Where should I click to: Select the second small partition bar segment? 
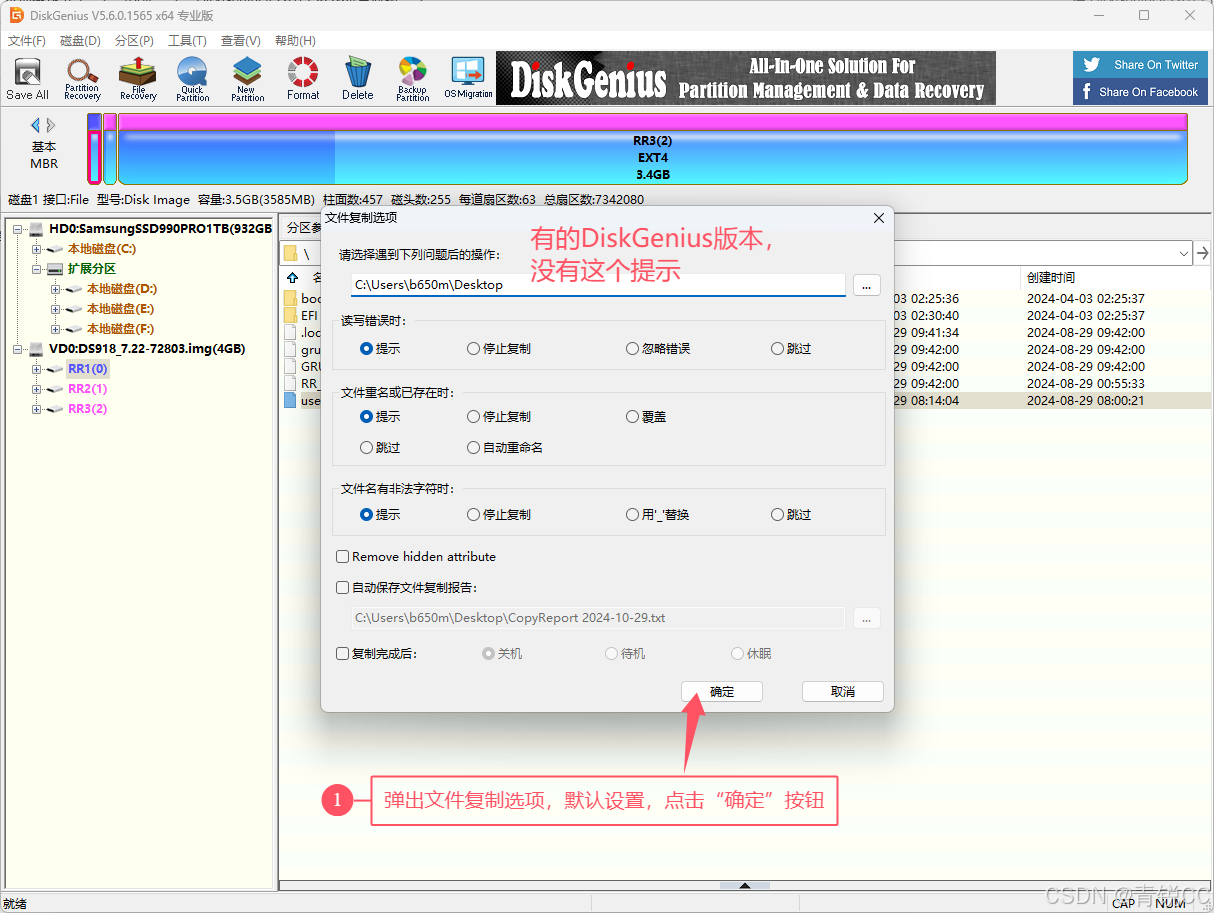pyautogui.click(x=110, y=149)
